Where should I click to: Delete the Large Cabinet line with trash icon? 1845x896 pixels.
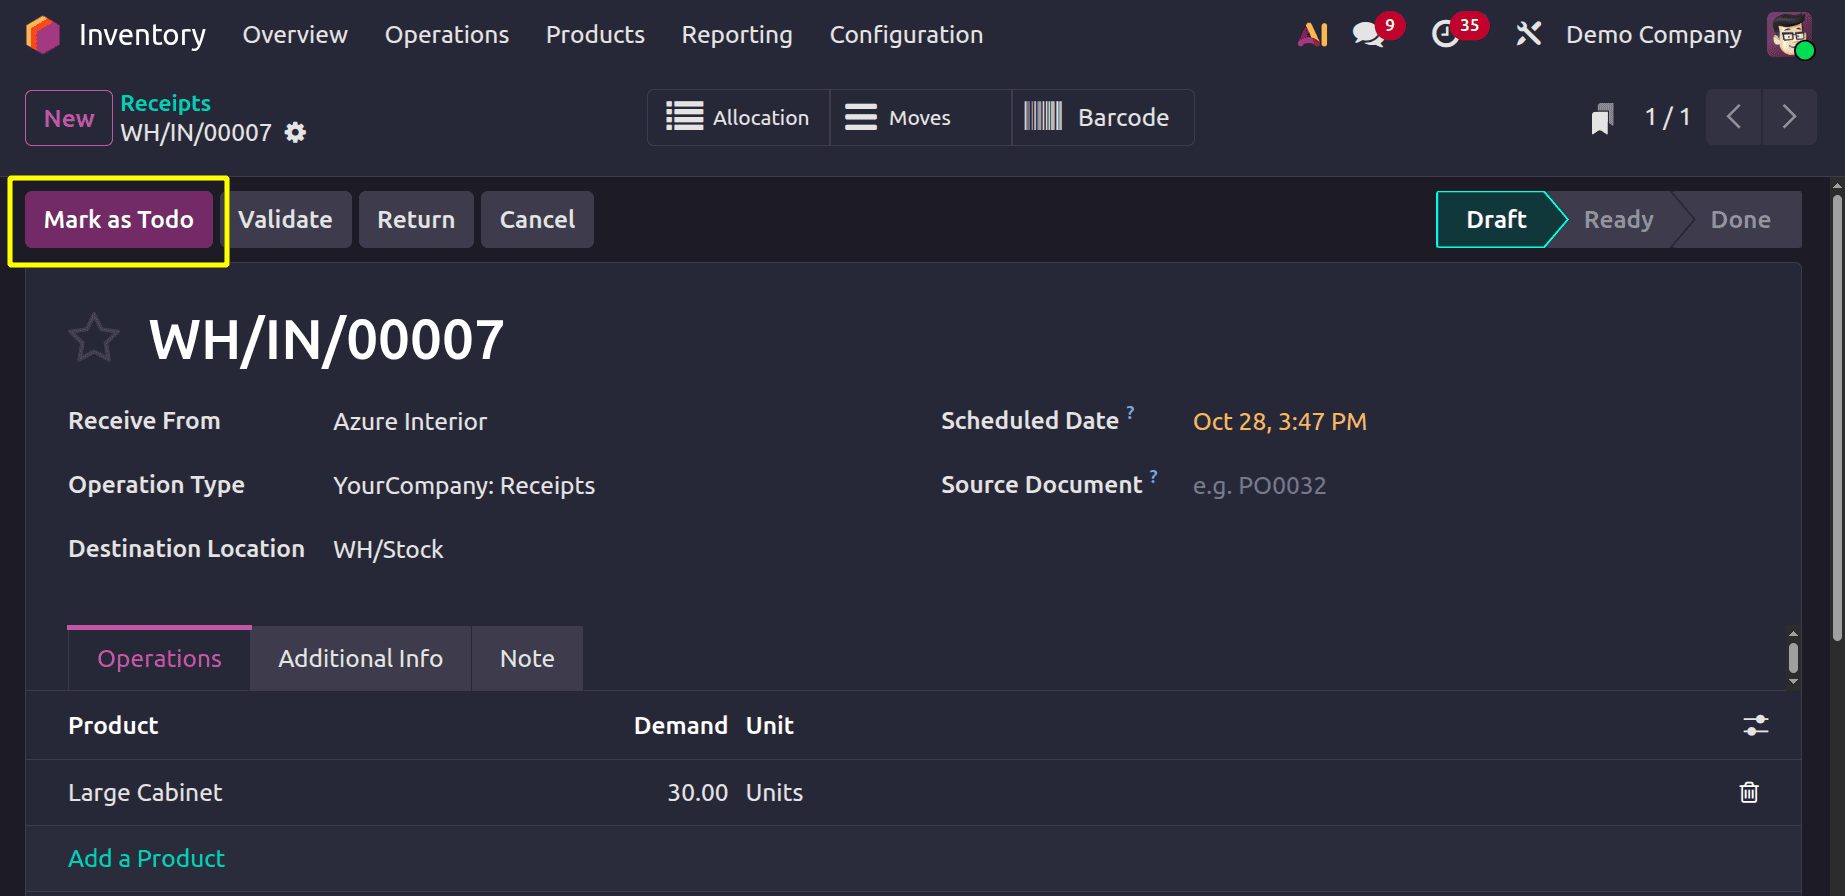(x=1749, y=792)
